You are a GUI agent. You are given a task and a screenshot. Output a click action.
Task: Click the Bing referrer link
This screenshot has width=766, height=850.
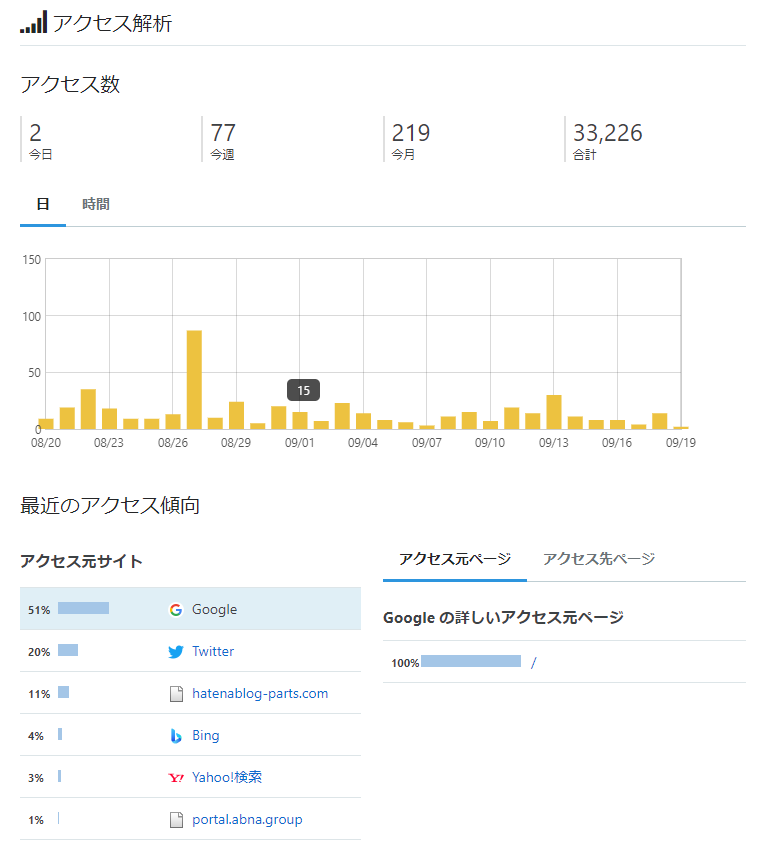tap(205, 736)
